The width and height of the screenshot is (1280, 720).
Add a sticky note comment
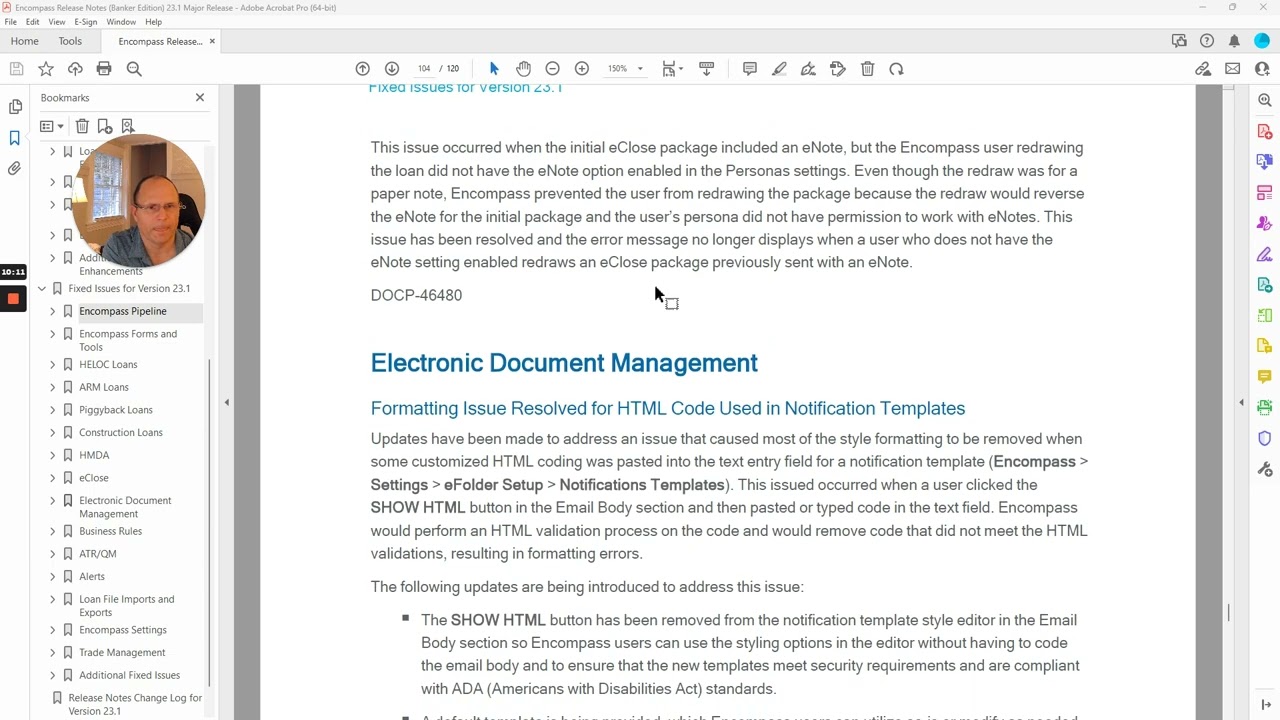[x=750, y=69]
